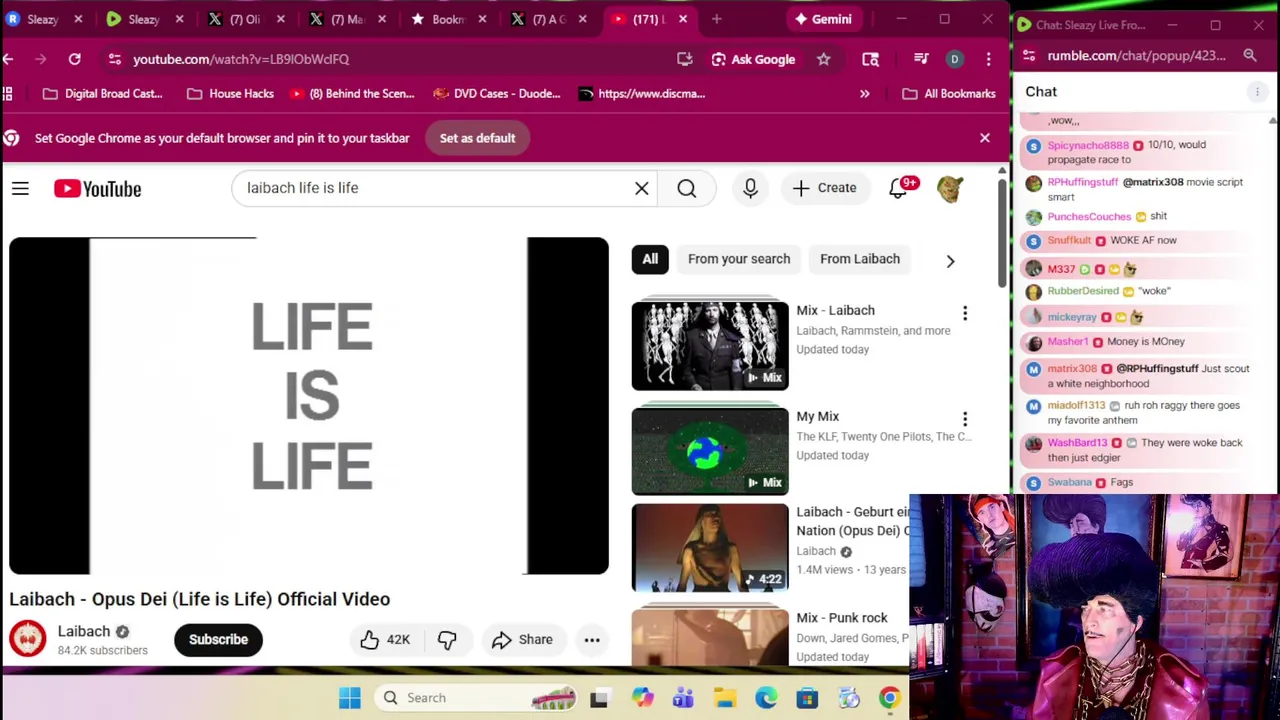Open the YouTube account avatar menu

click(x=950, y=188)
